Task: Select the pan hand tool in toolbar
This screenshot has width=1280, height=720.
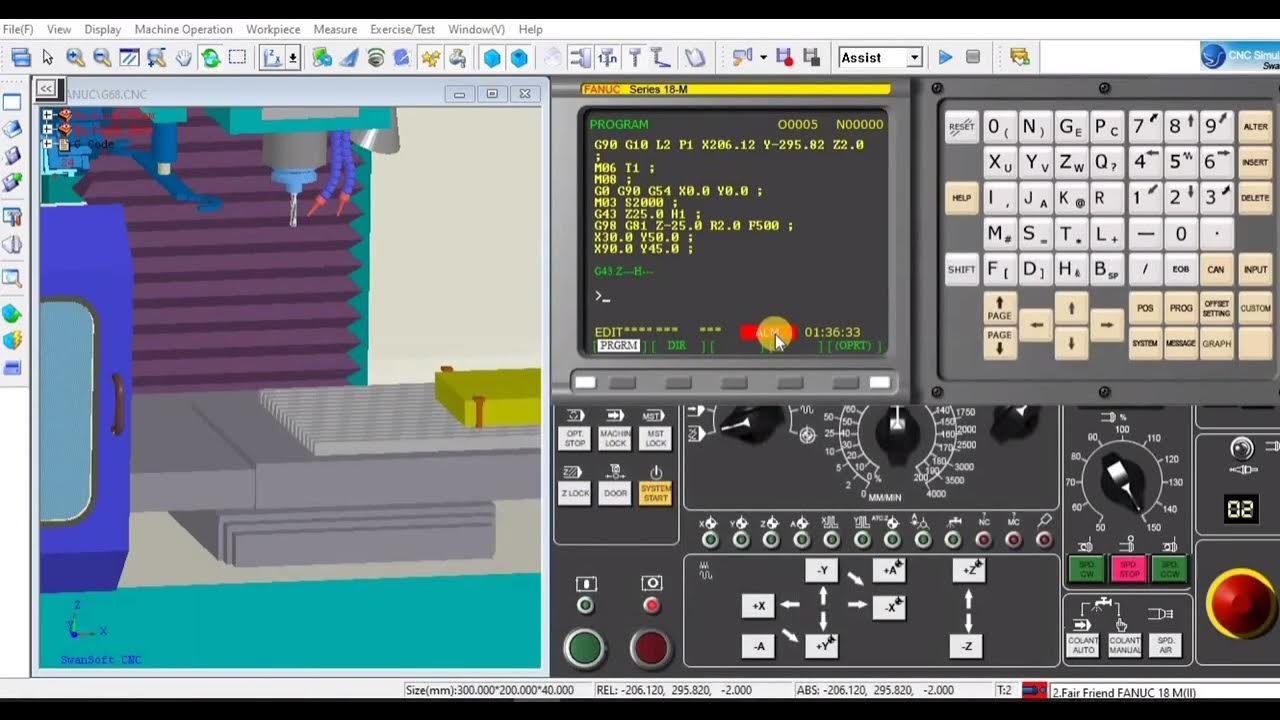Action: click(184, 58)
